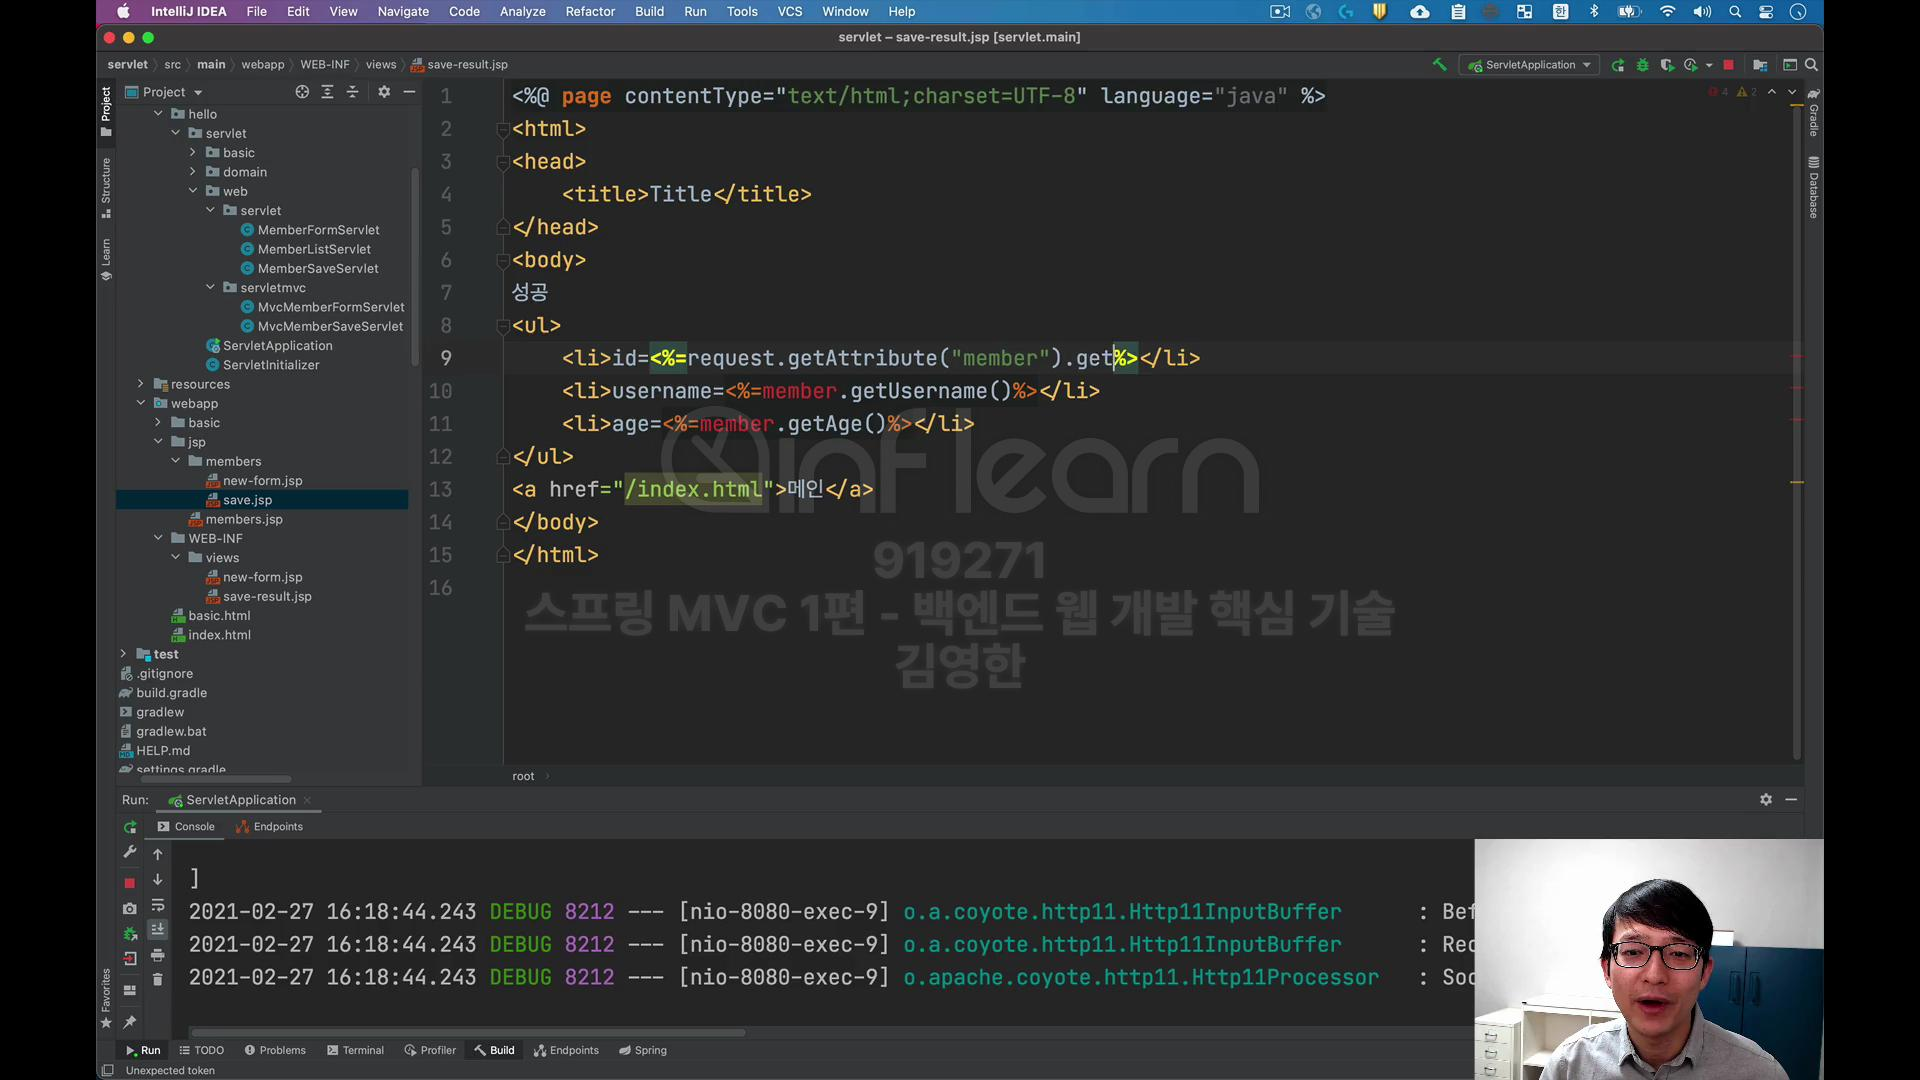Open Run panel settings gear
Viewport: 1920px width, 1080px height.
[1766, 800]
